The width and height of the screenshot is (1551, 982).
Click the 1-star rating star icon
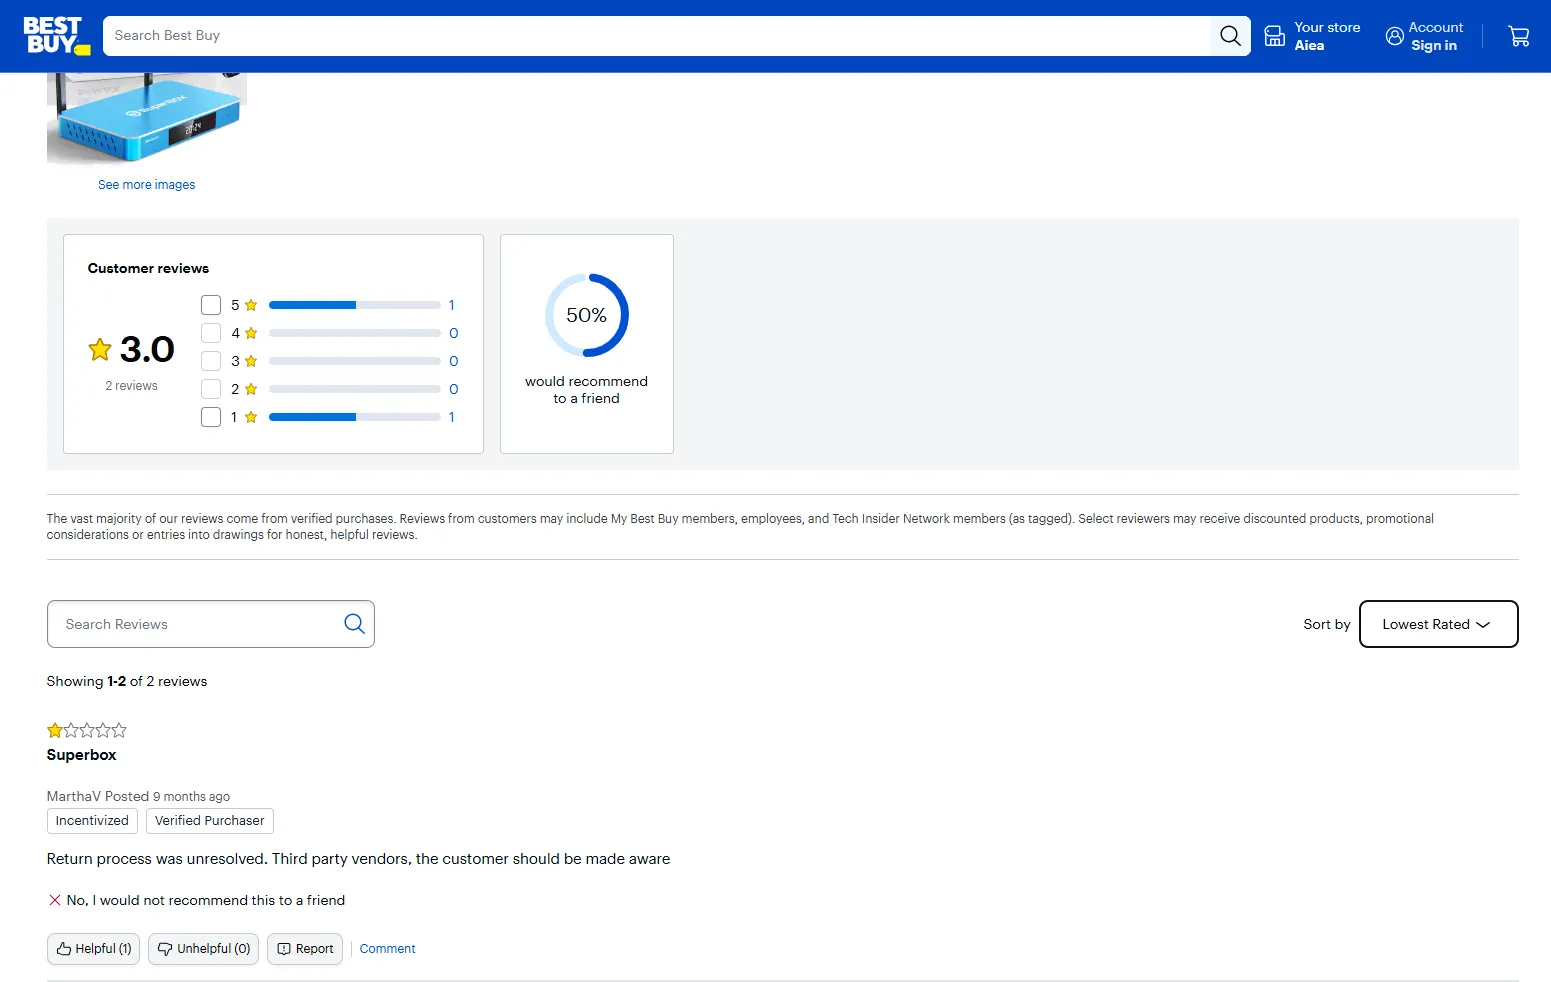251,417
